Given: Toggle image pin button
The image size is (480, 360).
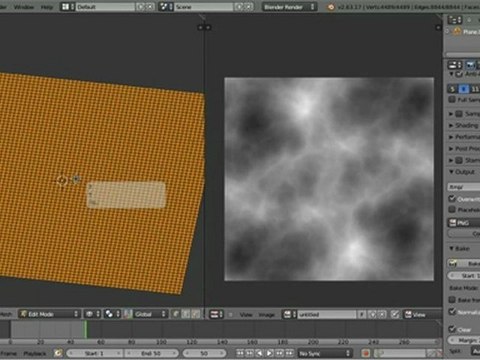Looking at the screenshot, I should [x=395, y=314].
